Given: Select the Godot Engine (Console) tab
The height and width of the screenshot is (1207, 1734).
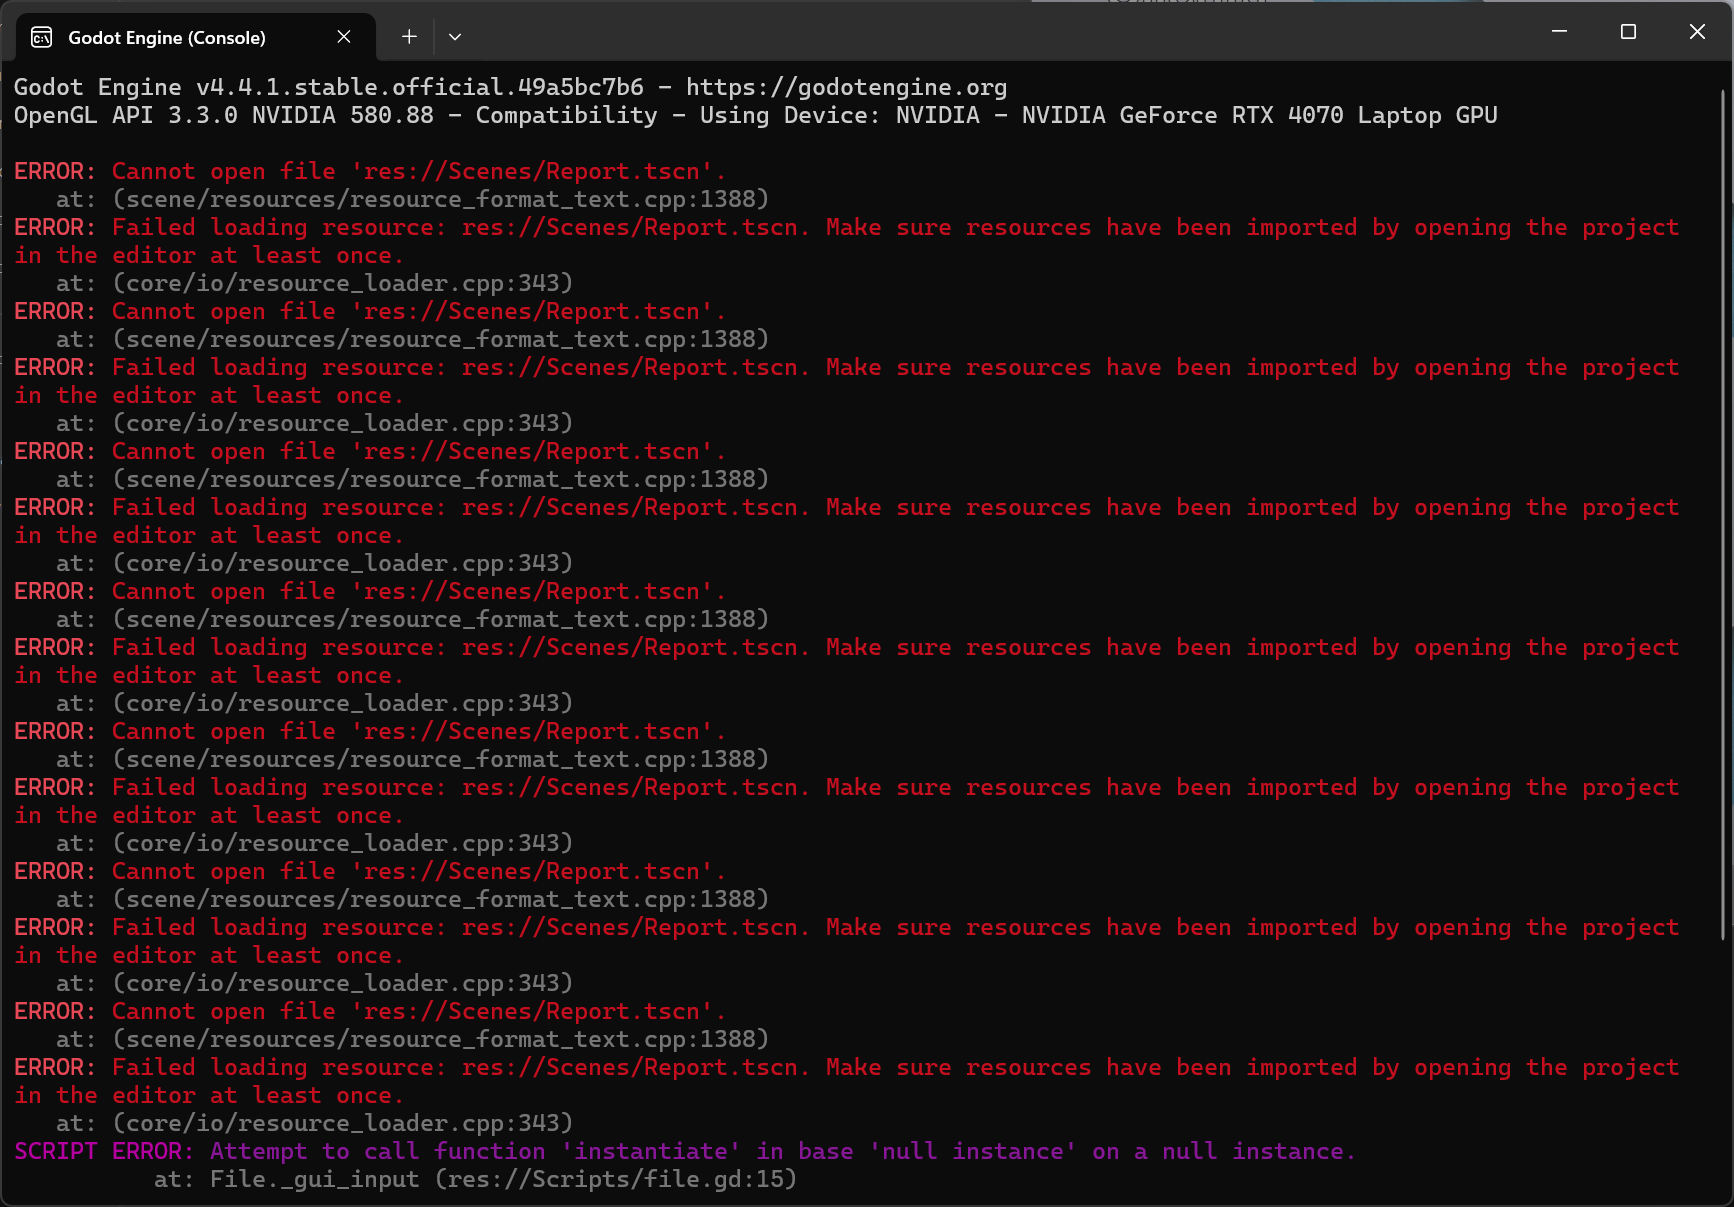Looking at the screenshot, I should click(x=196, y=37).
